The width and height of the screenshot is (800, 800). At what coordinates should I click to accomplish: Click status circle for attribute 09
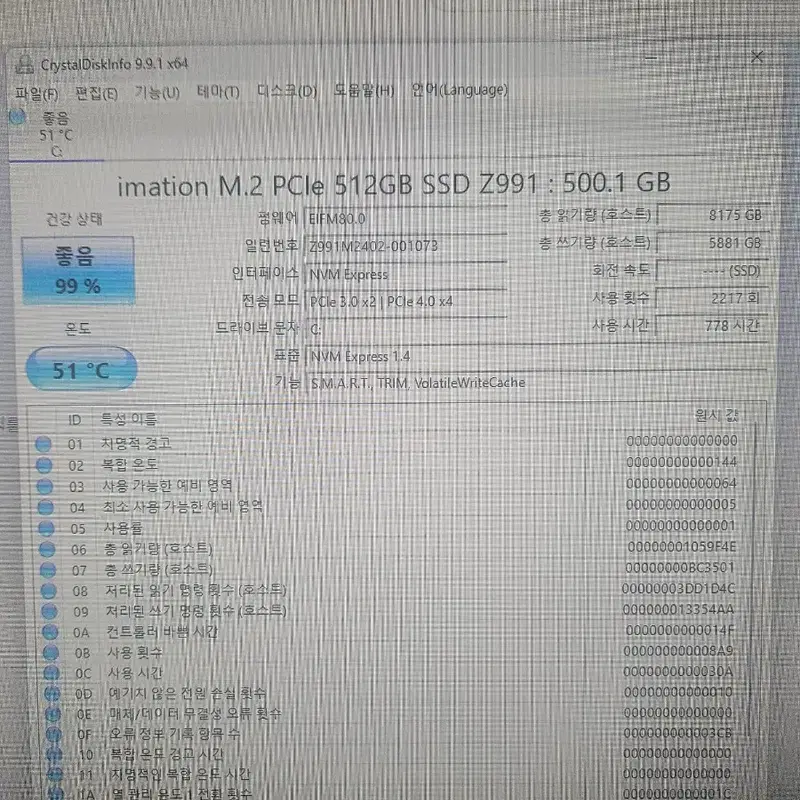click(x=49, y=611)
